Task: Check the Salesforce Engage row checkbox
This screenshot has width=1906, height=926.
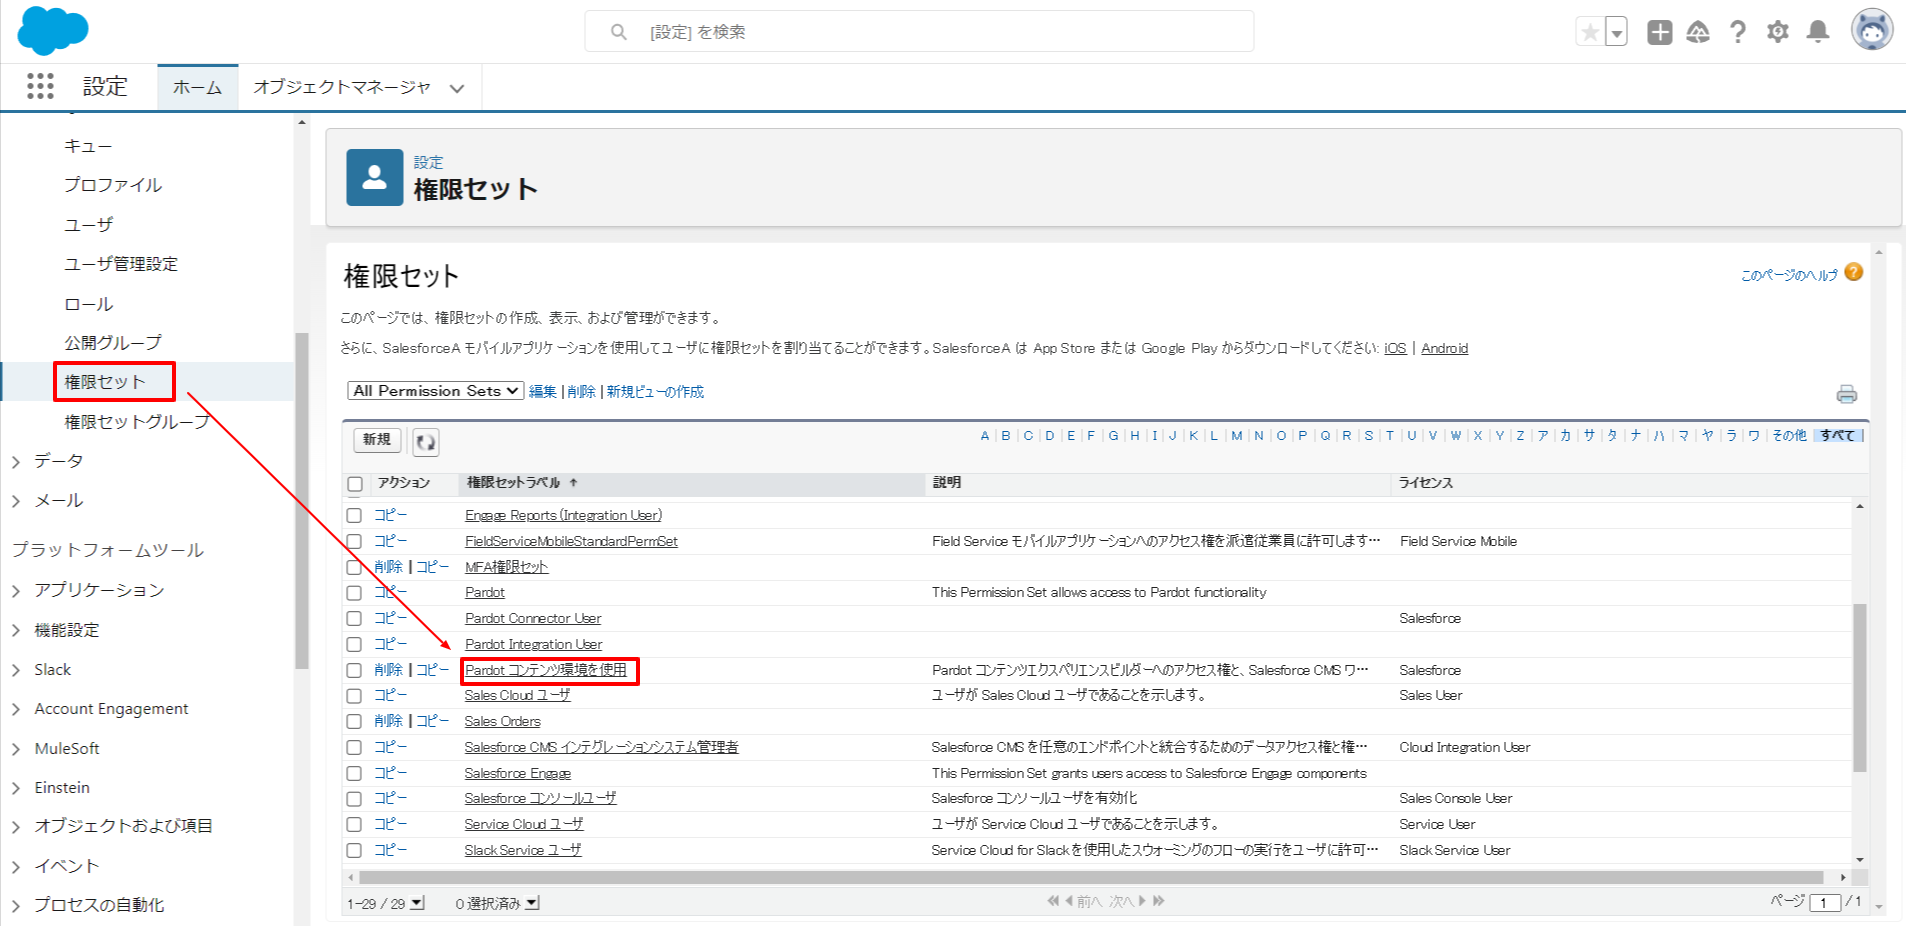Action: point(354,774)
